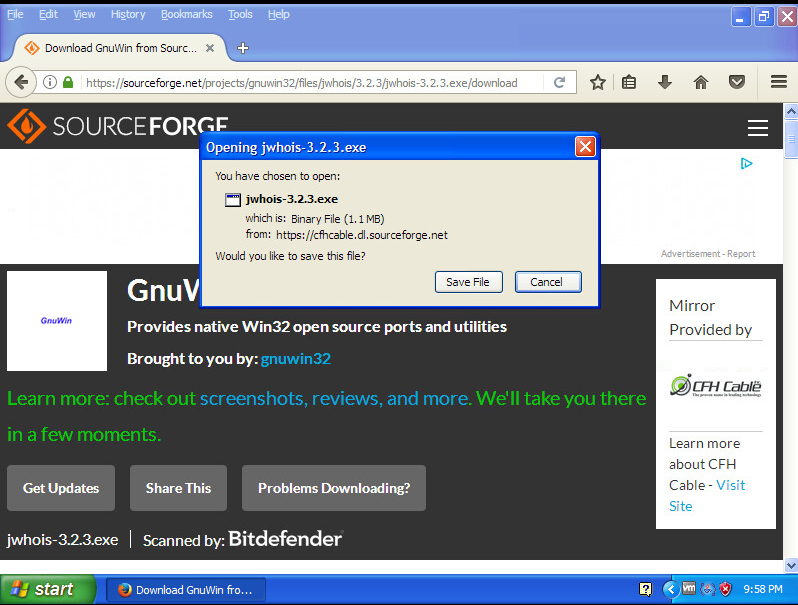Open the Visit Site link for CFH Cable
Screen dimensions: 798x605
707,496
